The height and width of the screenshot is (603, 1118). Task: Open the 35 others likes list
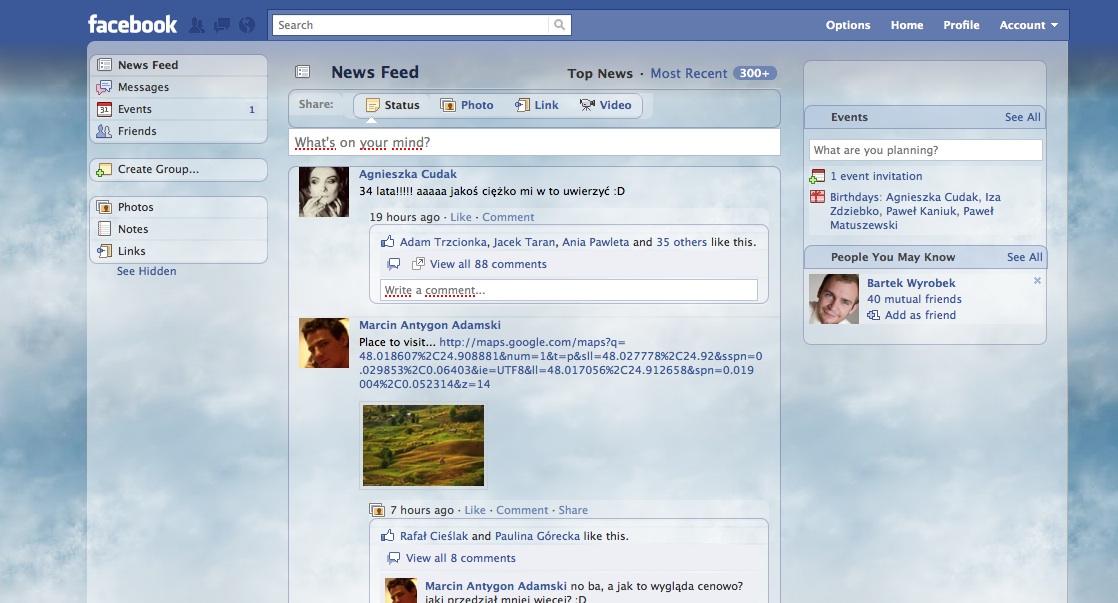682,242
